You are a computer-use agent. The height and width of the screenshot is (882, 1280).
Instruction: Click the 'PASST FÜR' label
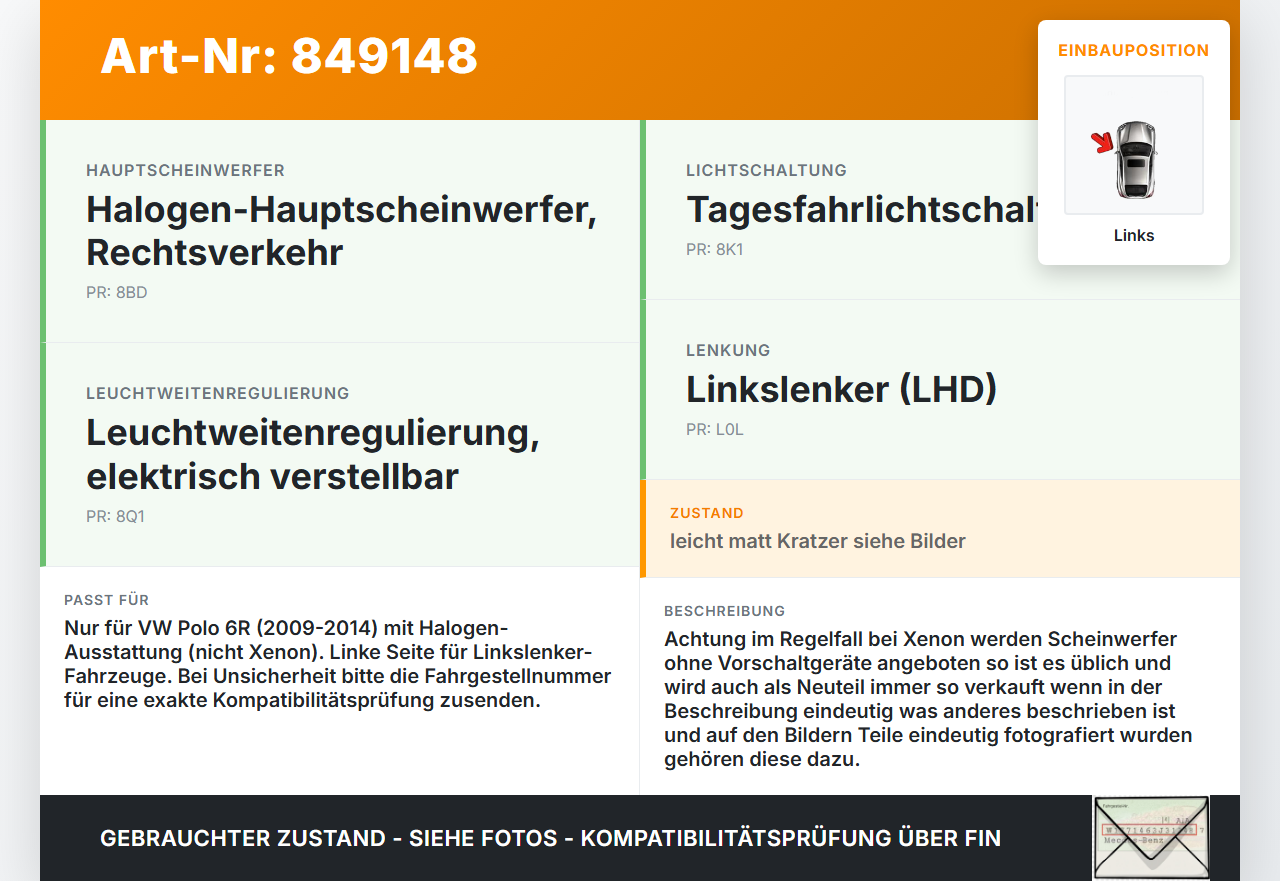pos(107,600)
